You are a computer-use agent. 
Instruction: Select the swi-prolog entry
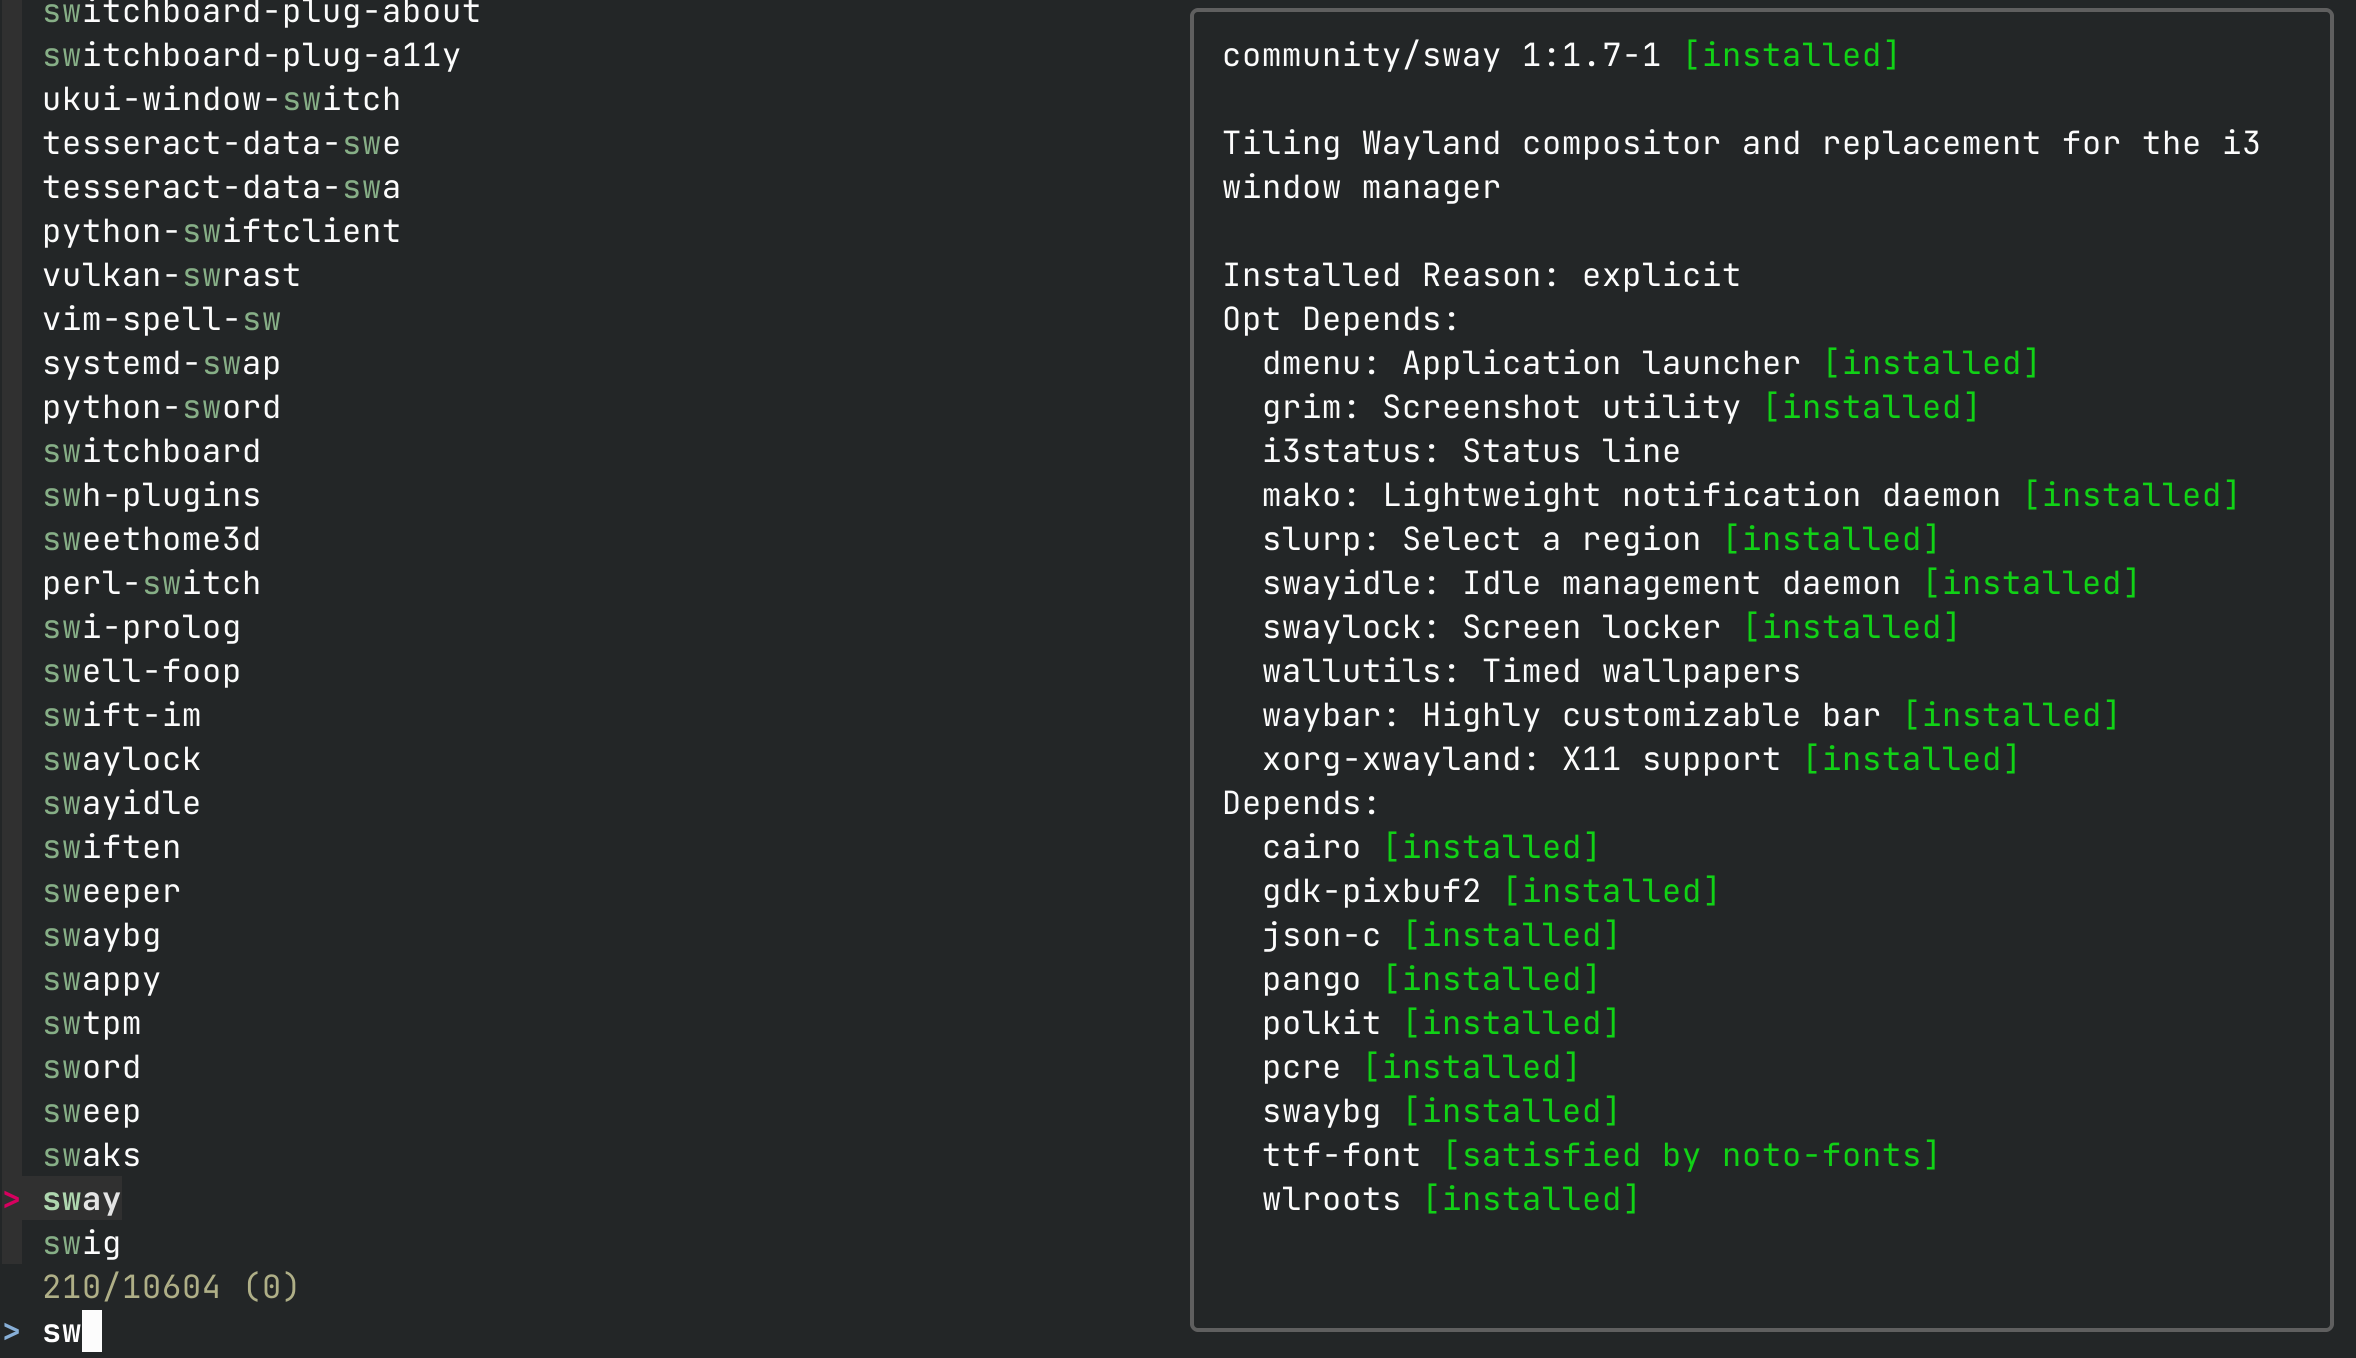pyautogui.click(x=141, y=627)
